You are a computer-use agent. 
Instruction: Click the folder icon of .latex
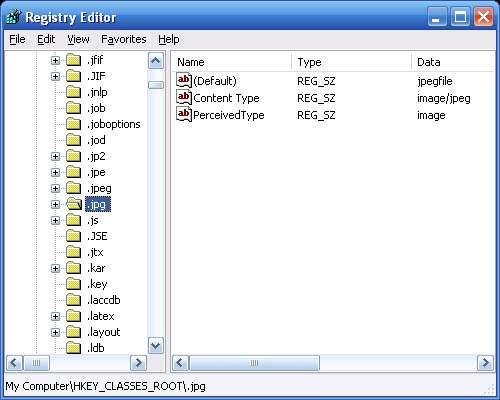[x=74, y=316]
